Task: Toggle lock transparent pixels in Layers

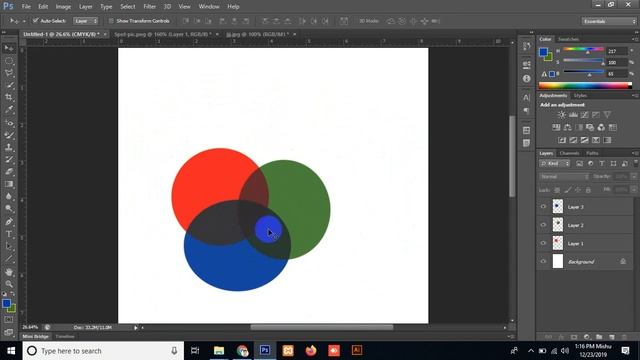Action: (557, 190)
